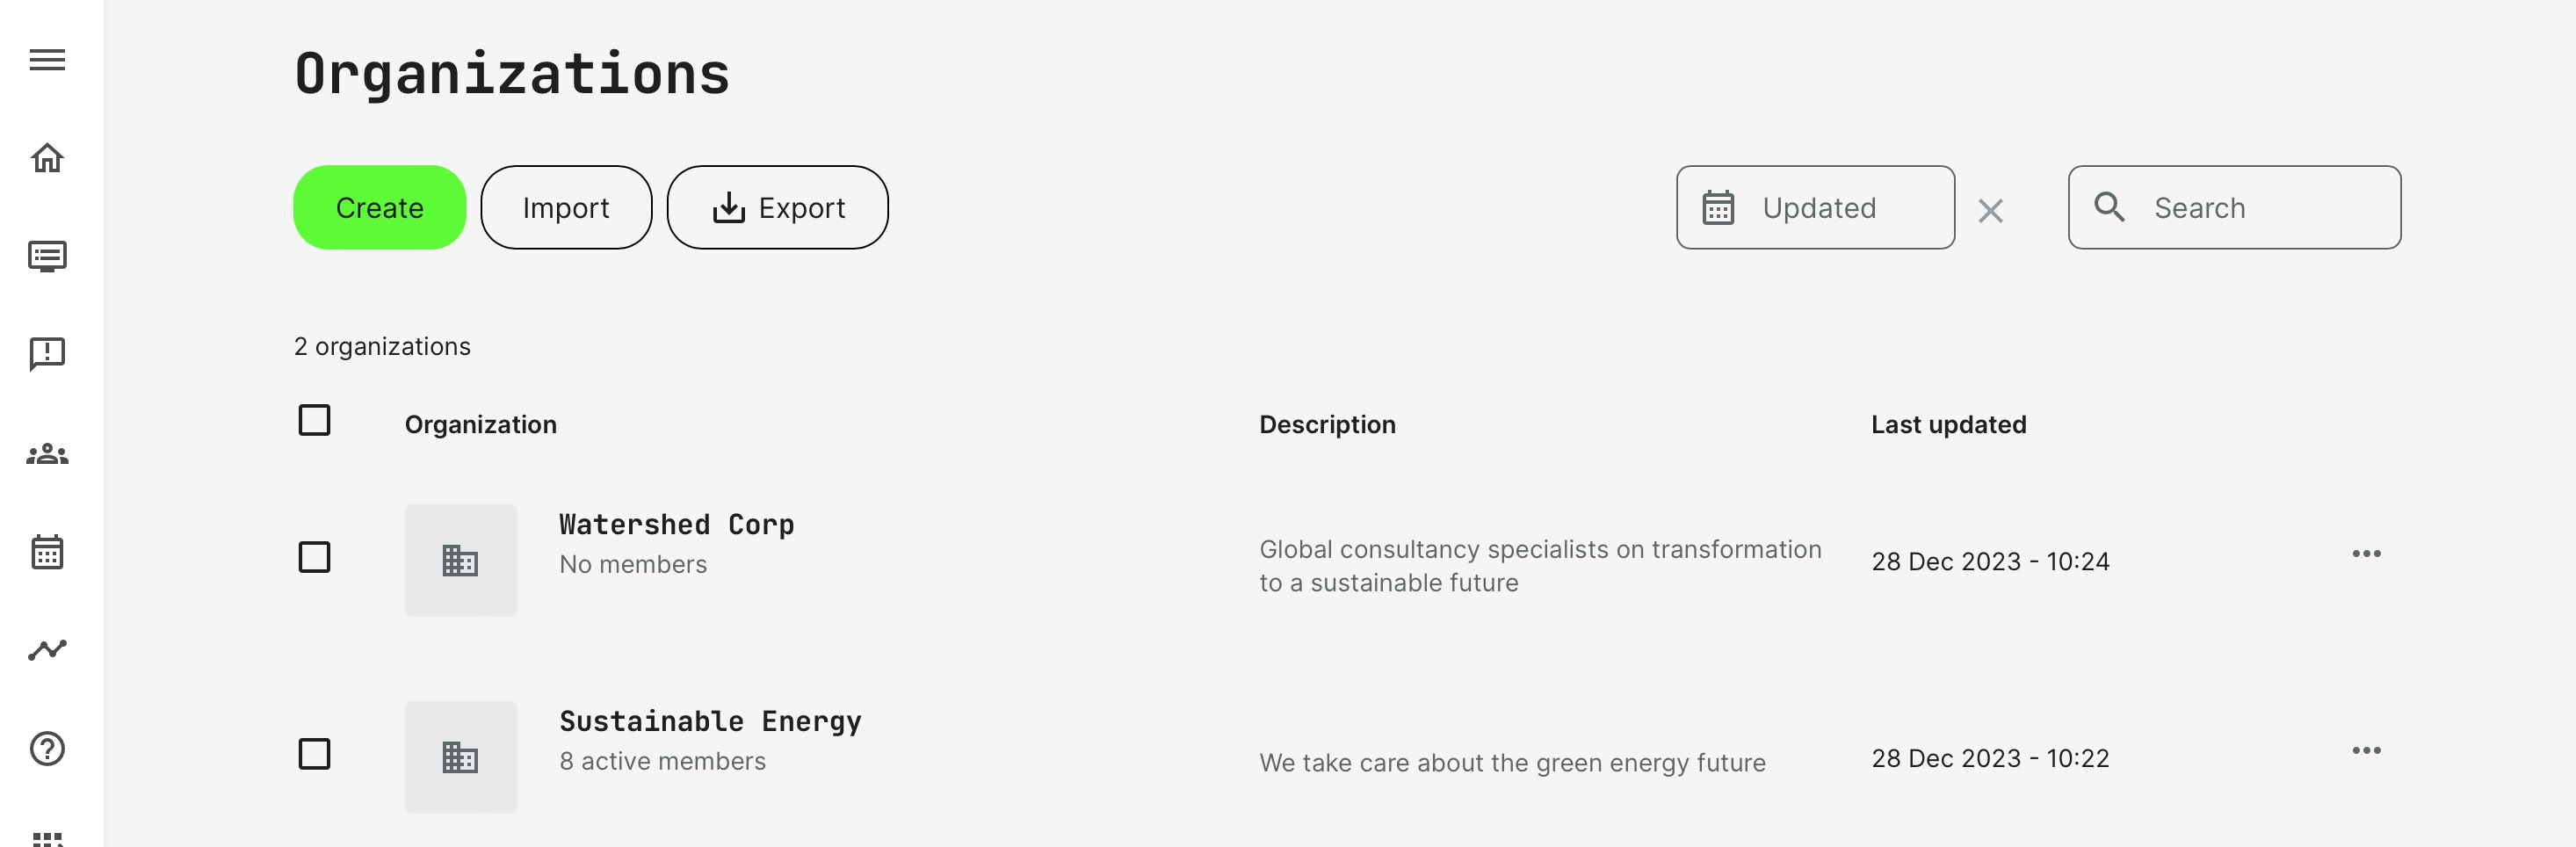2576x847 pixels.
Task: Open more options for Watershed Corp
Action: click(2366, 554)
